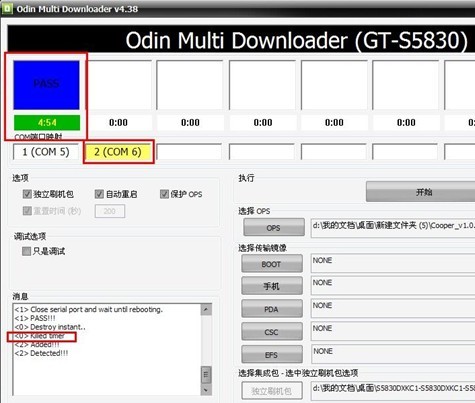The image size is (475, 403).
Task: Click the green 4:54 timer bar
Action: click(47, 122)
